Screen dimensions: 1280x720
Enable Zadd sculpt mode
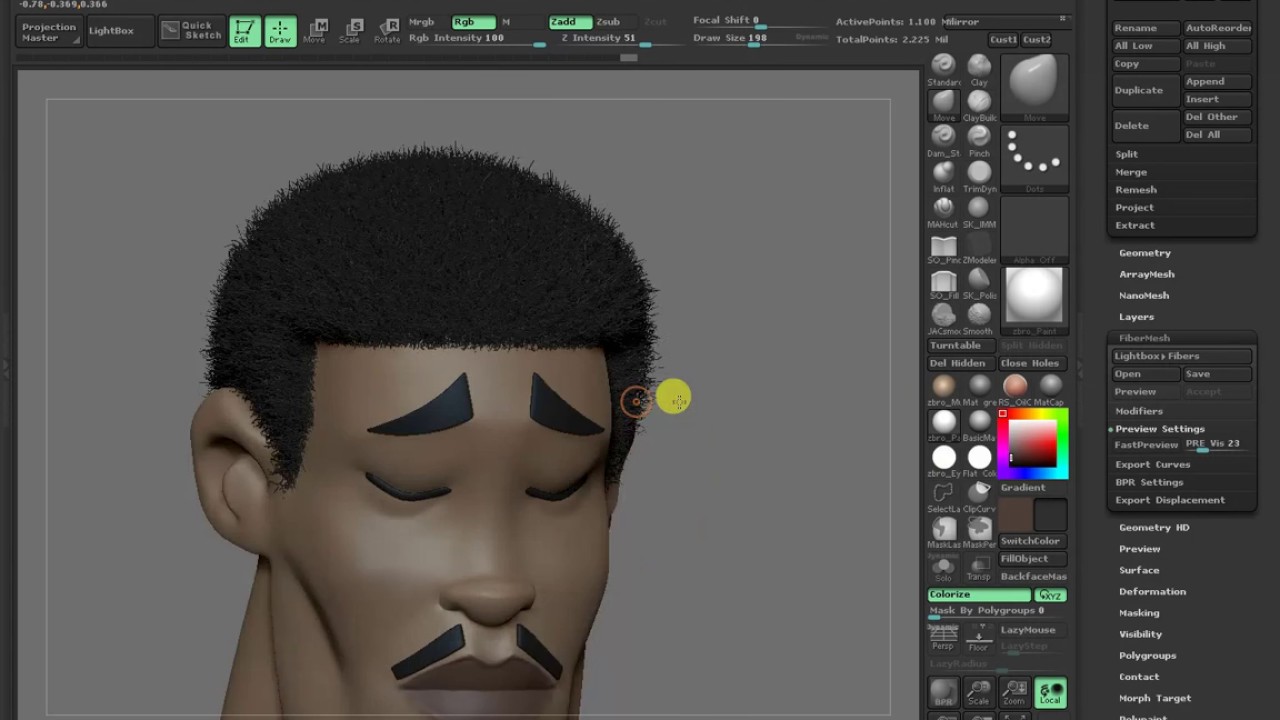pos(569,22)
